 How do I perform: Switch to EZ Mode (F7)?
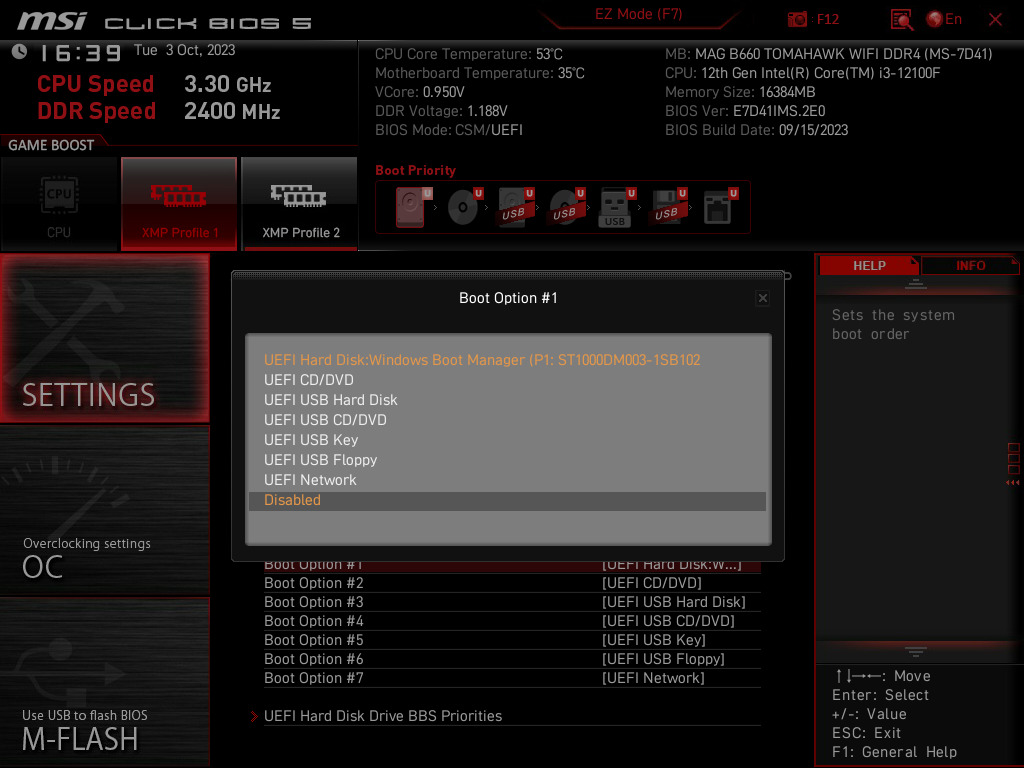pos(638,14)
